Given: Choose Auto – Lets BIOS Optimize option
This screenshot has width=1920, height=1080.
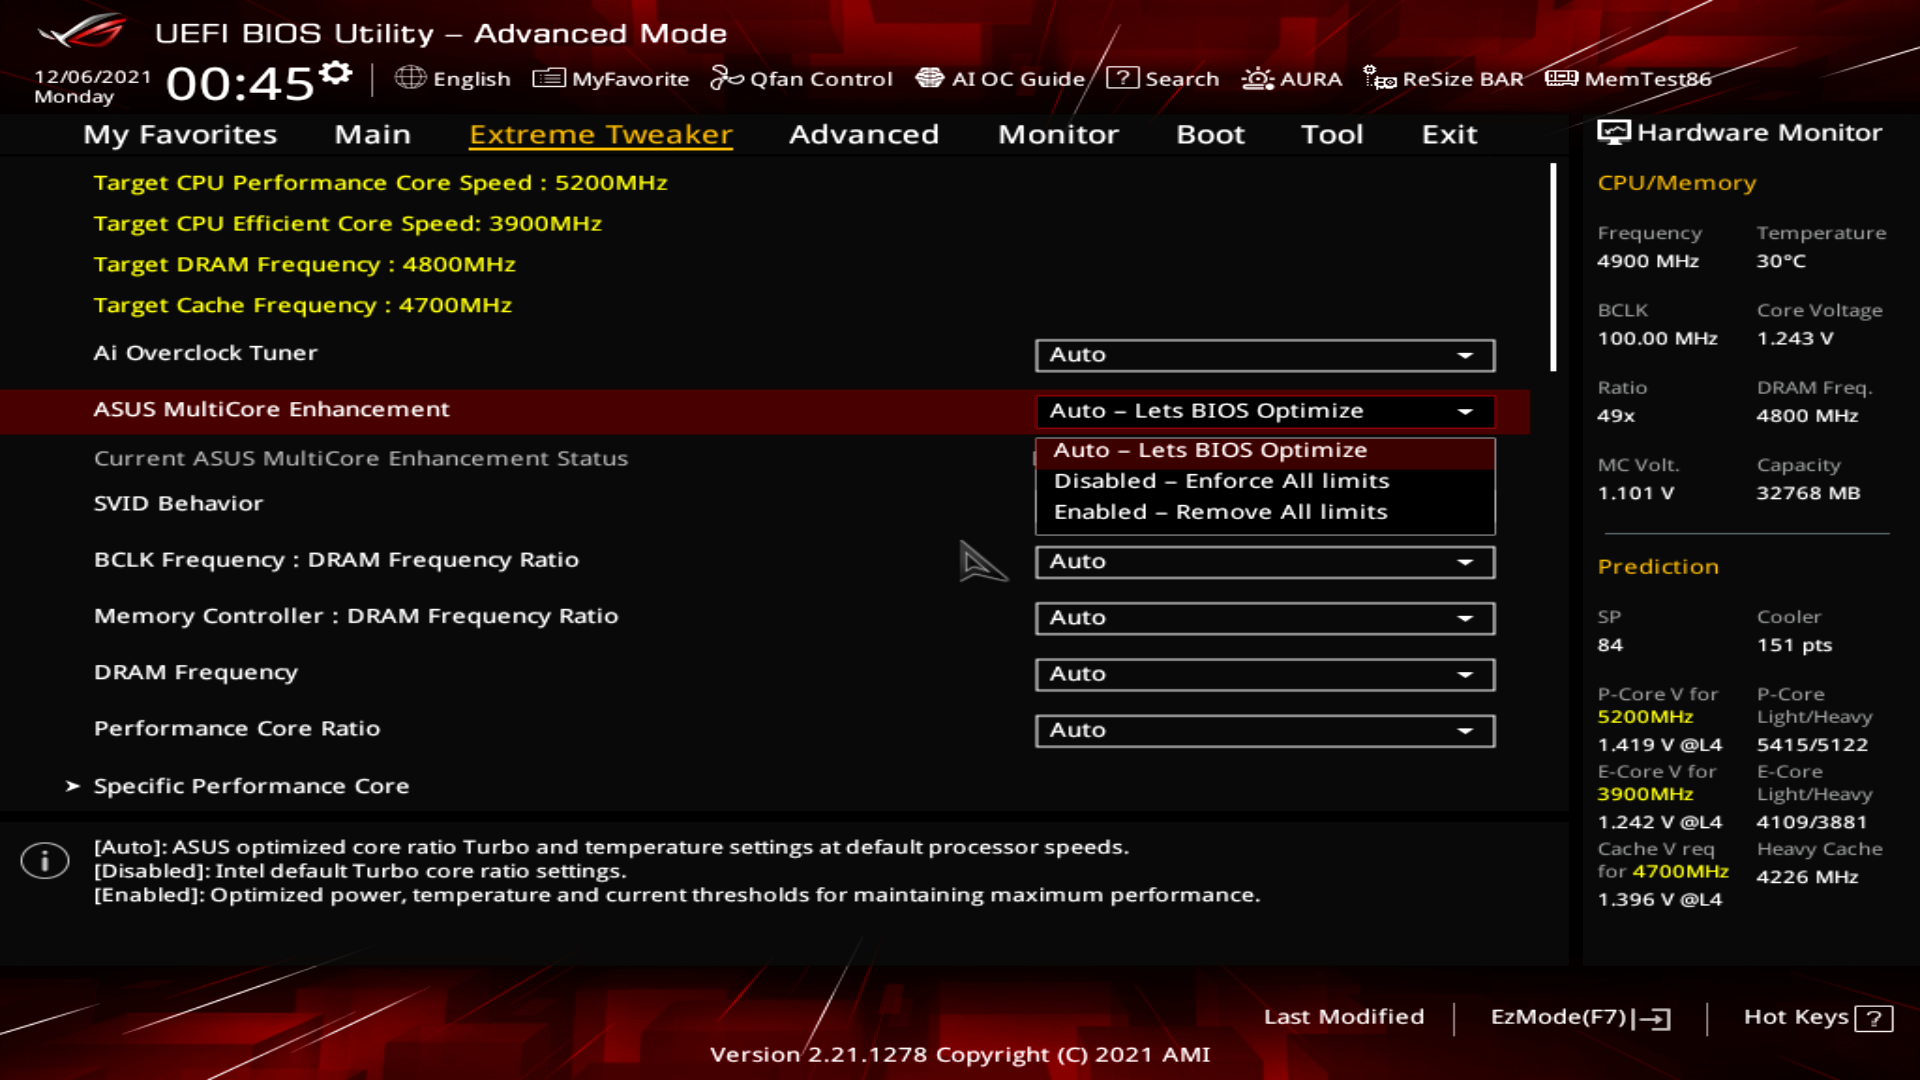Looking at the screenshot, I should [x=1210, y=450].
